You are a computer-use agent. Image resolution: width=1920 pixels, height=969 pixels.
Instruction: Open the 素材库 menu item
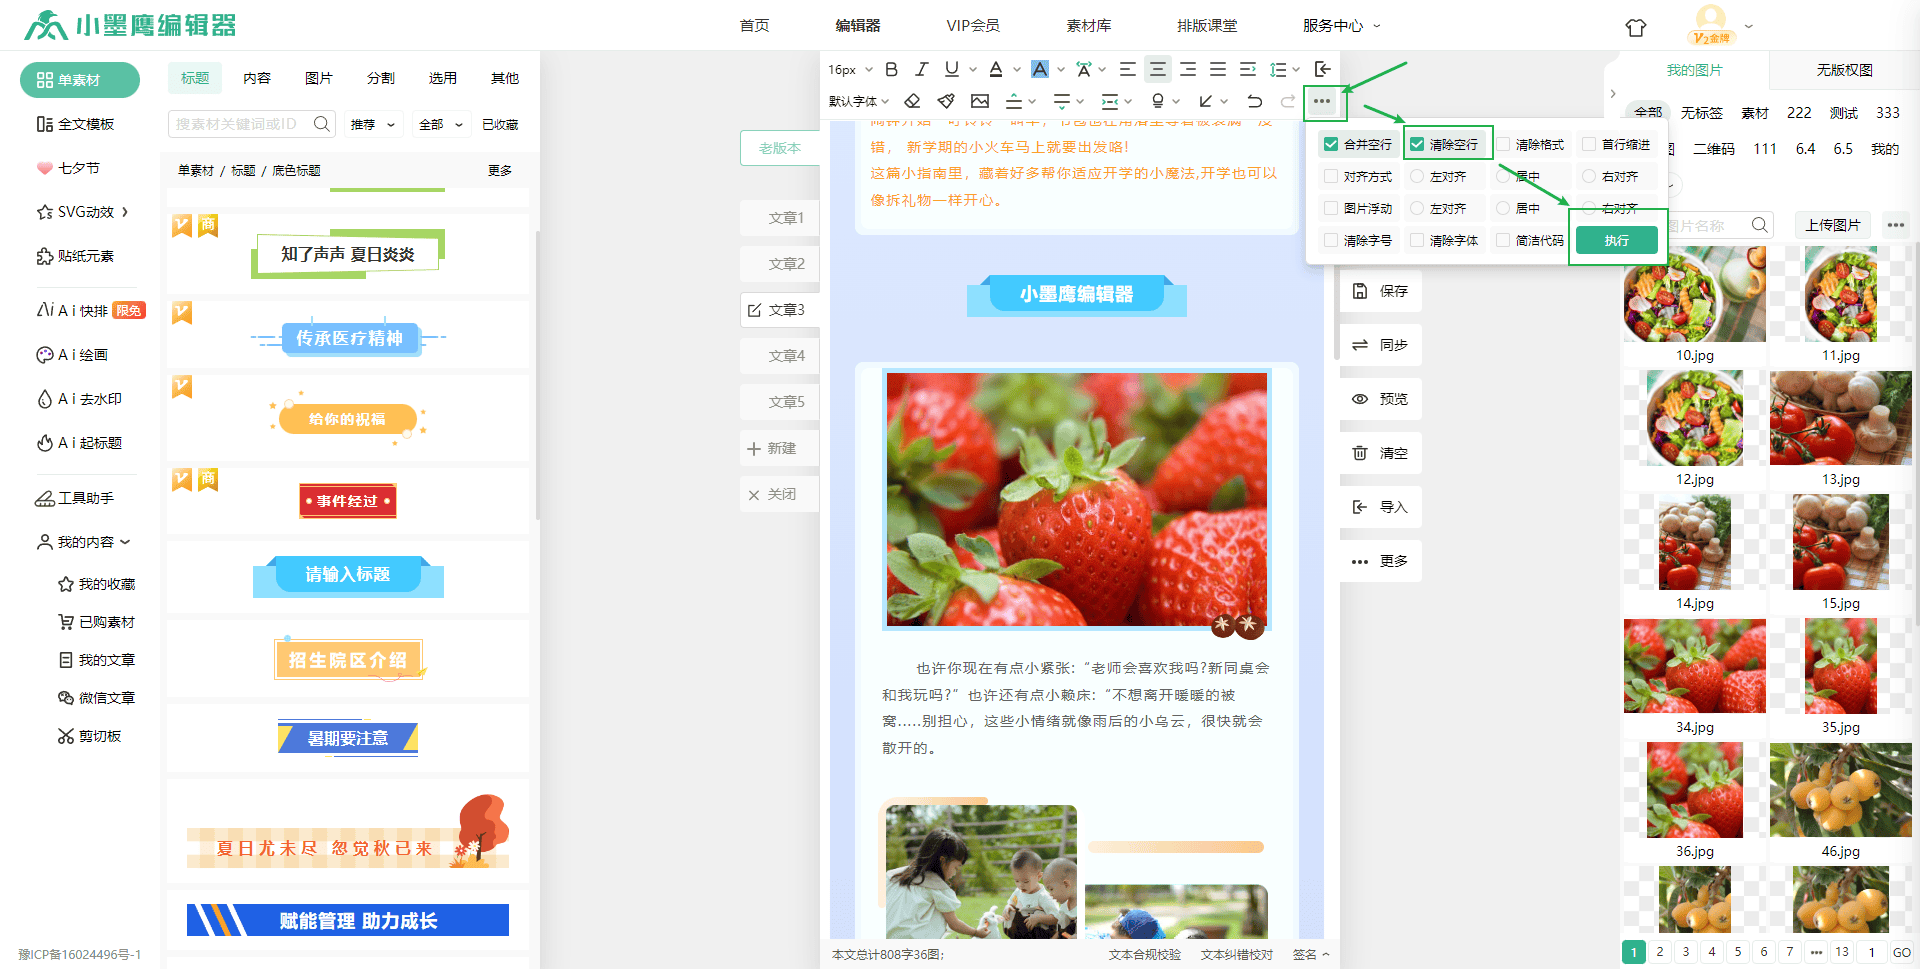[x=1088, y=25]
